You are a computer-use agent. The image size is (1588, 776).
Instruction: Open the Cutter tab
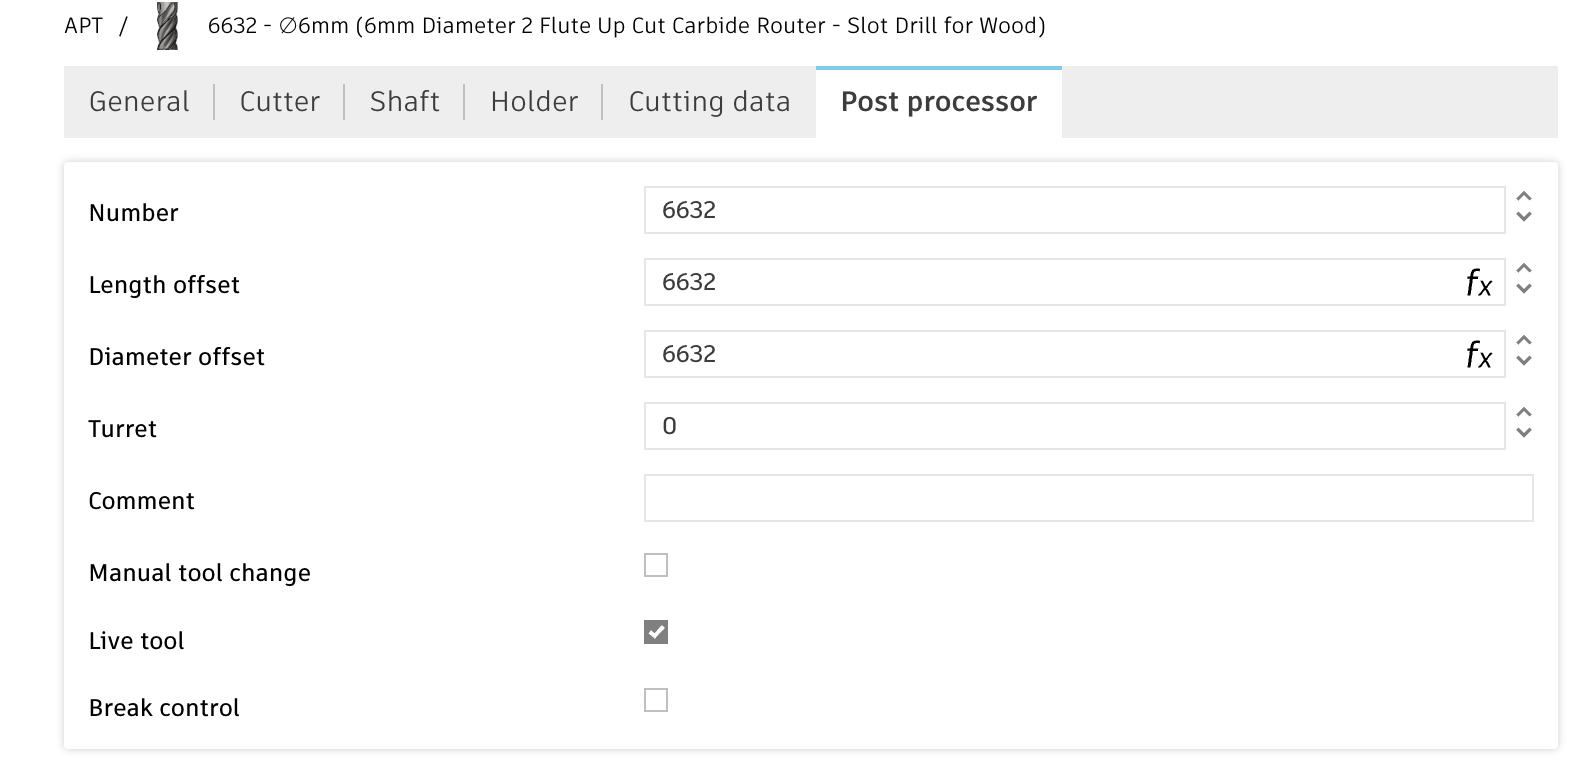(280, 102)
